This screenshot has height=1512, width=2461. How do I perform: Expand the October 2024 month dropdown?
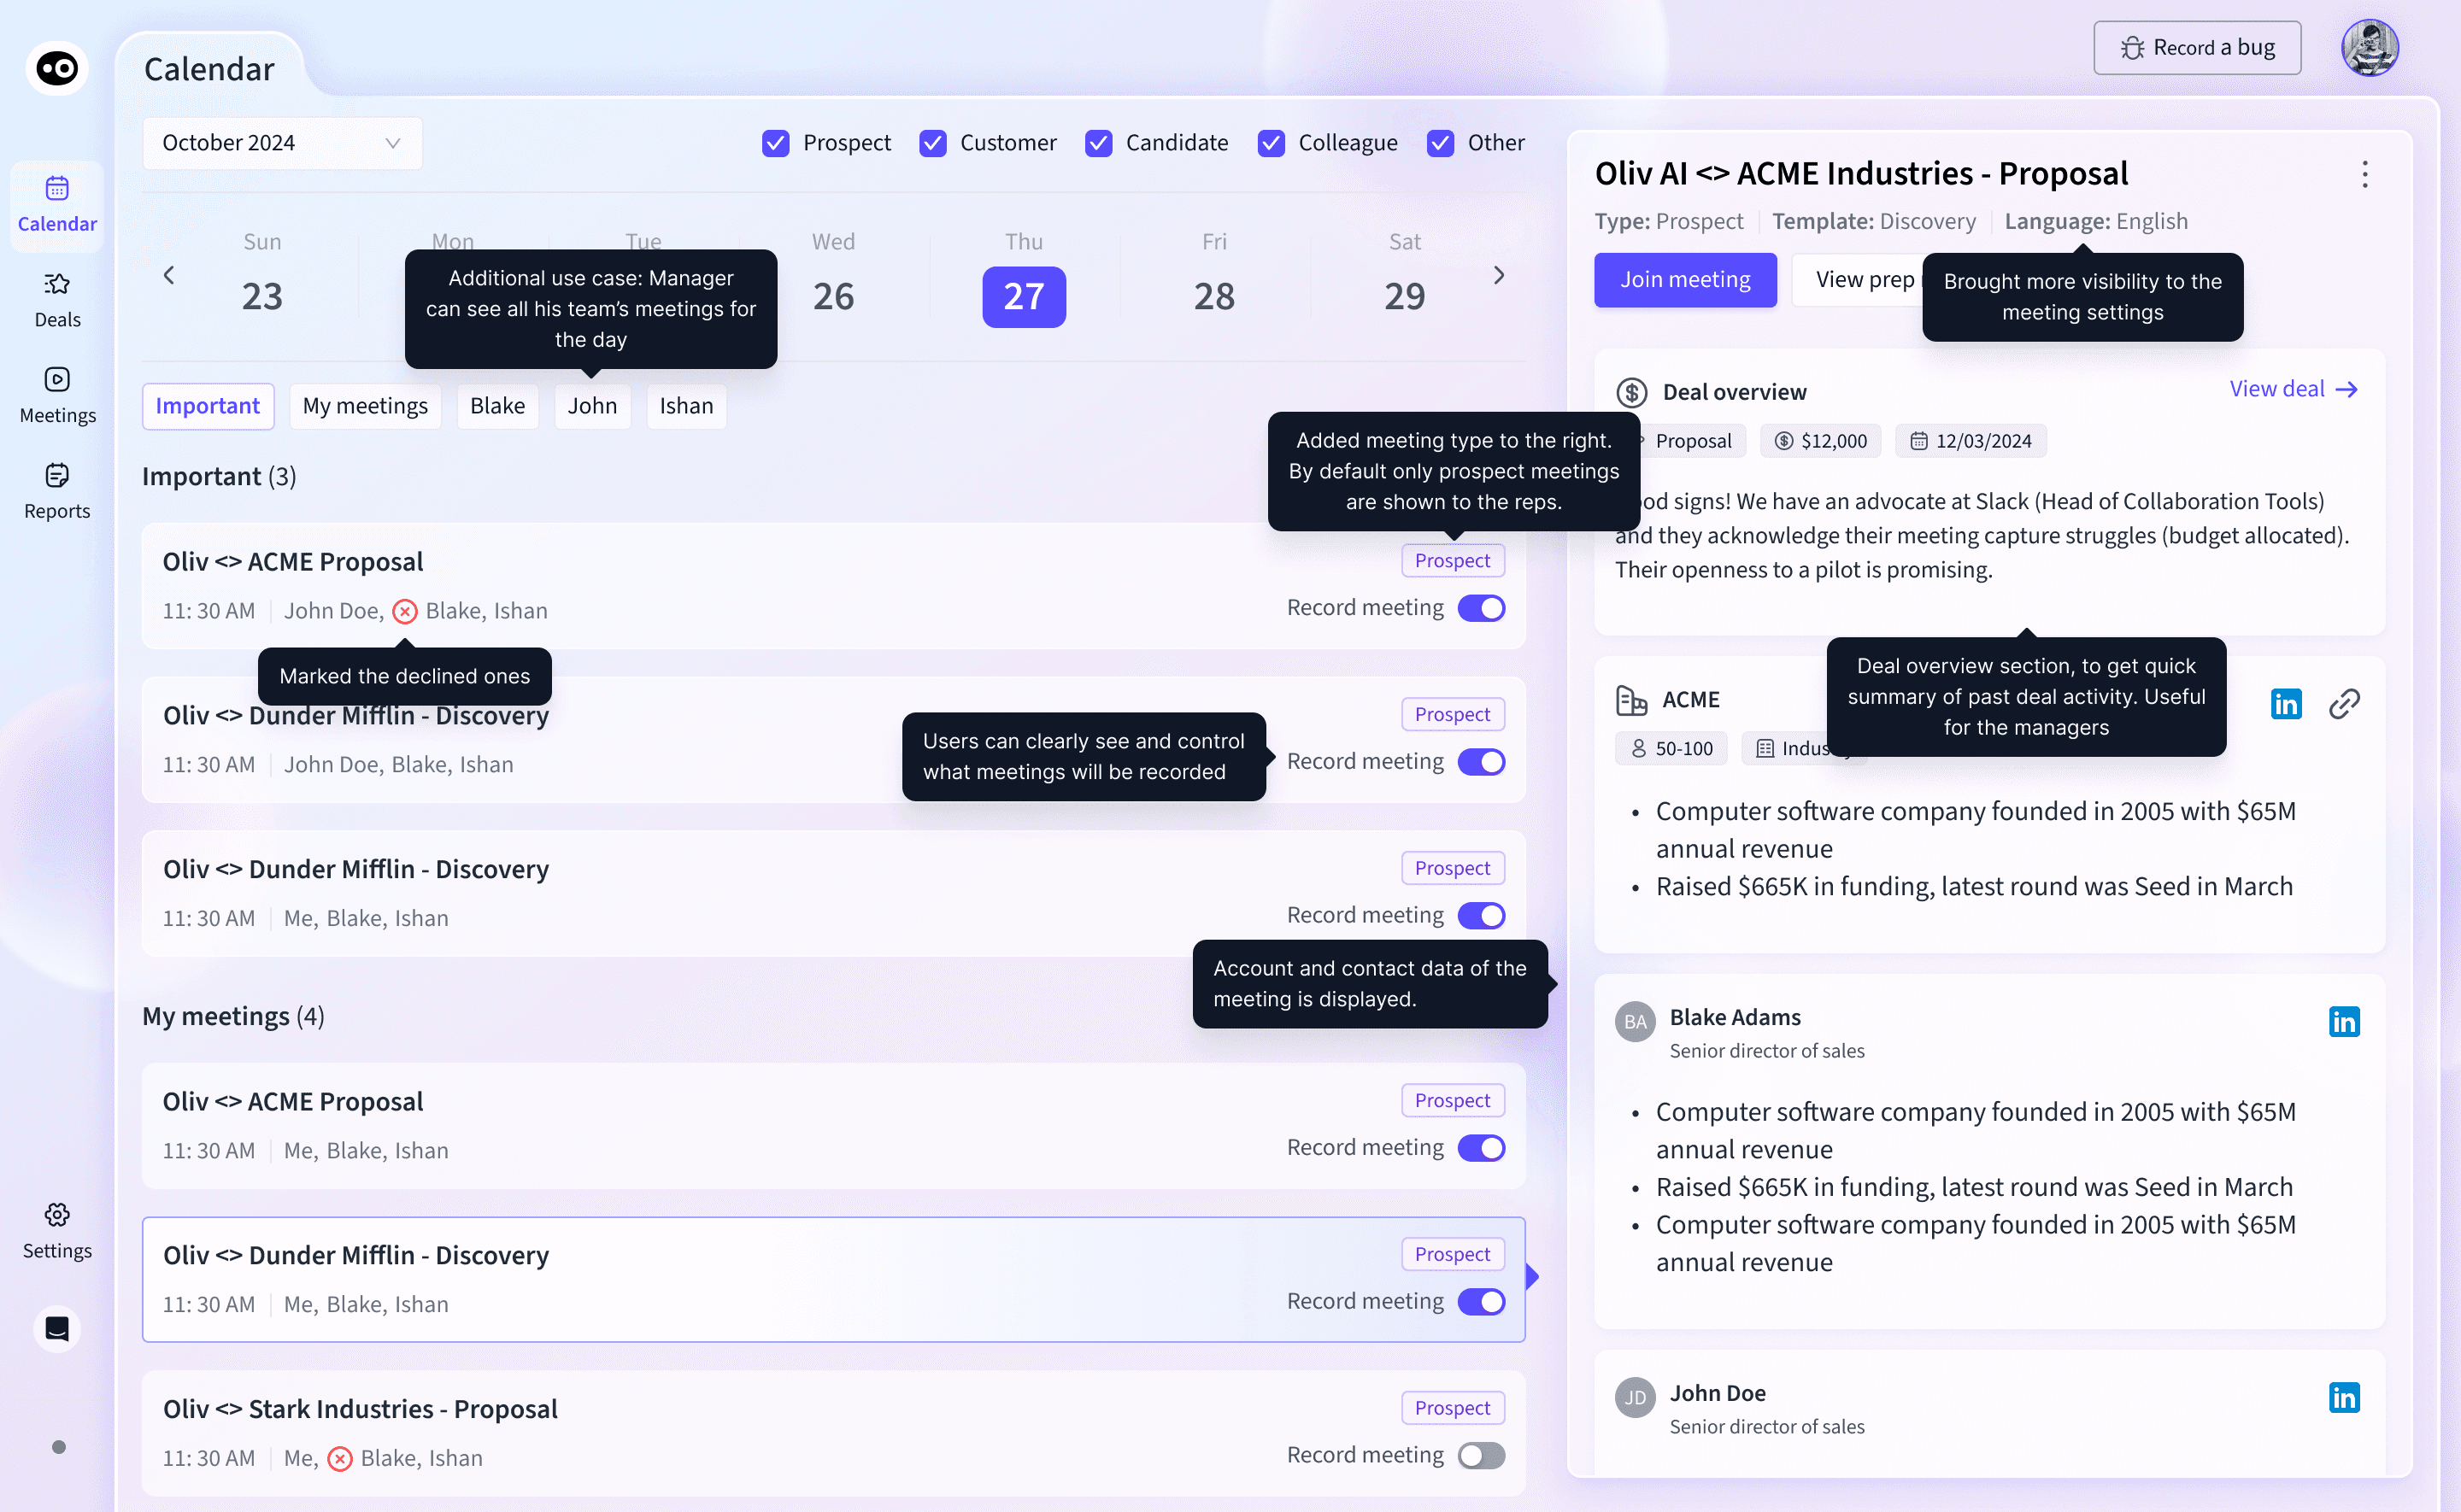click(281, 143)
